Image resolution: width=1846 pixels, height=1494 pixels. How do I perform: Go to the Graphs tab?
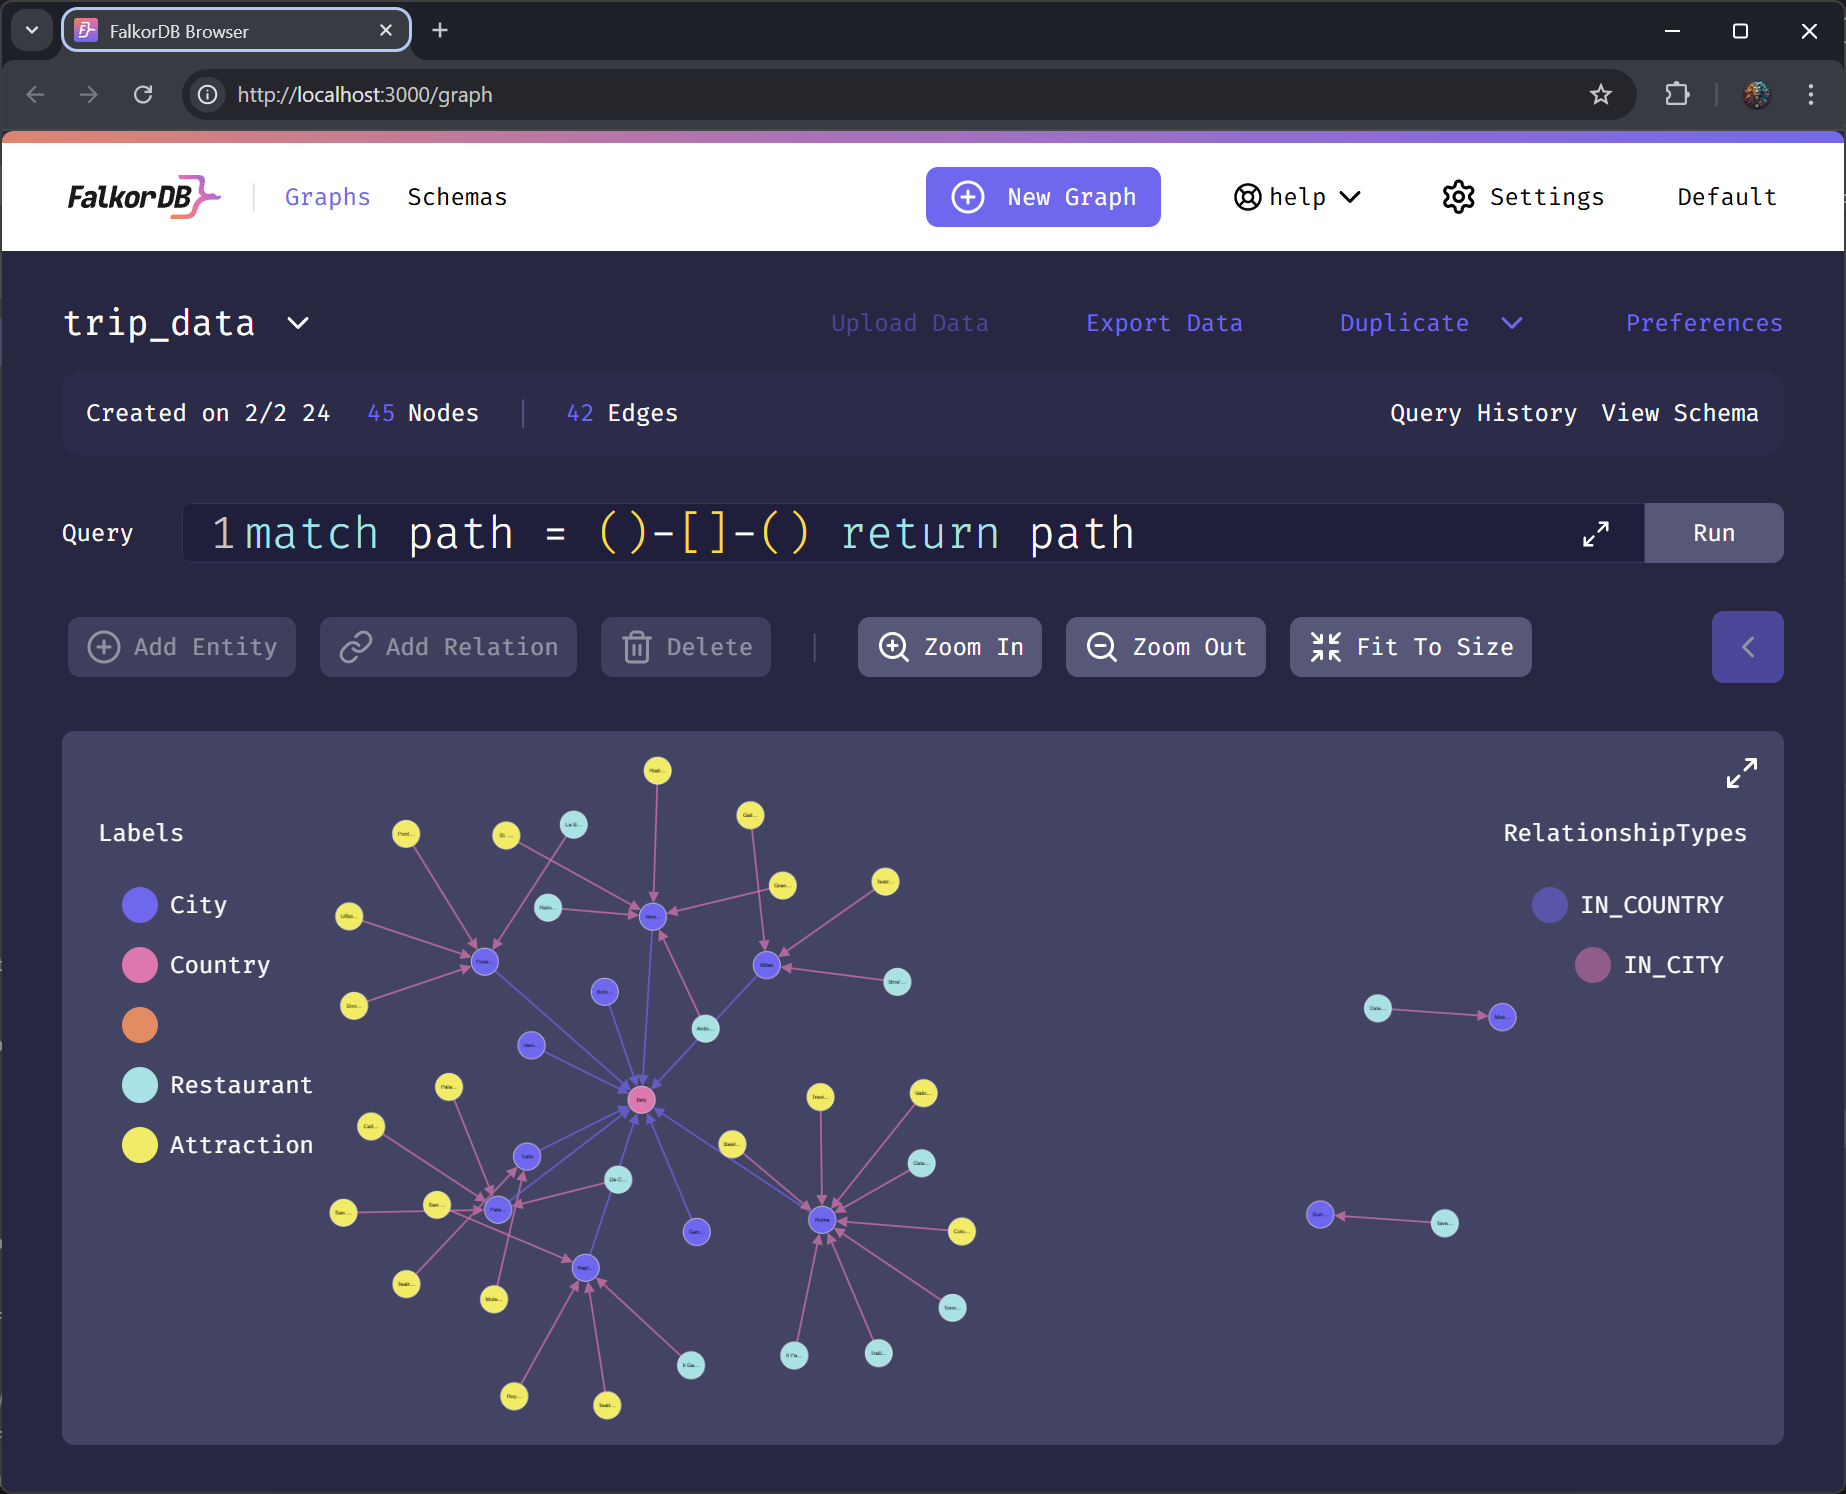click(x=327, y=197)
